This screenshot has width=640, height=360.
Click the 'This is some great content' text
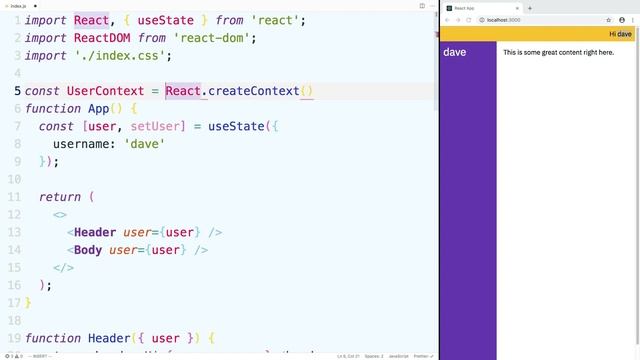pyautogui.click(x=558, y=52)
